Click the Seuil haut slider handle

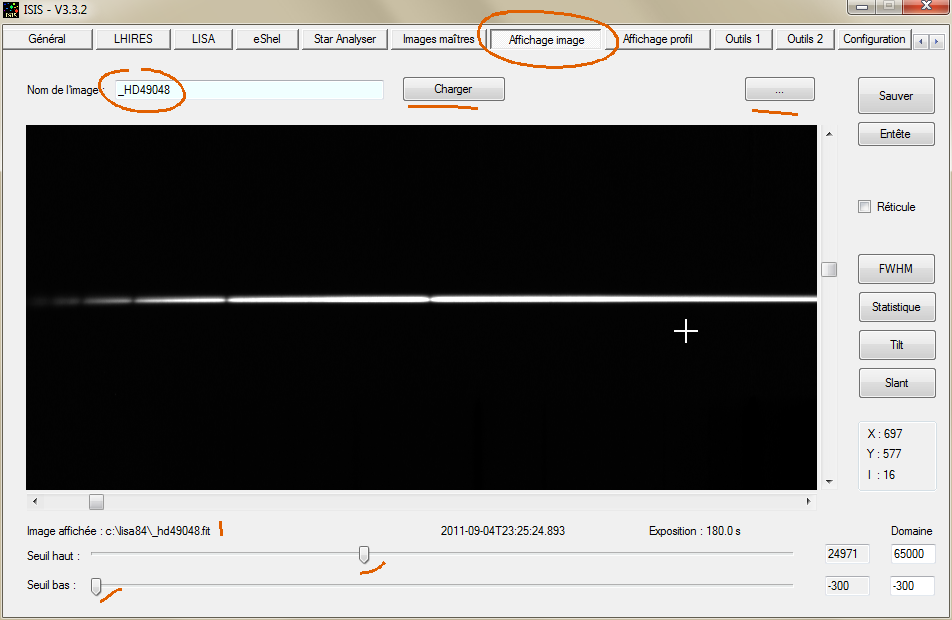click(x=364, y=555)
